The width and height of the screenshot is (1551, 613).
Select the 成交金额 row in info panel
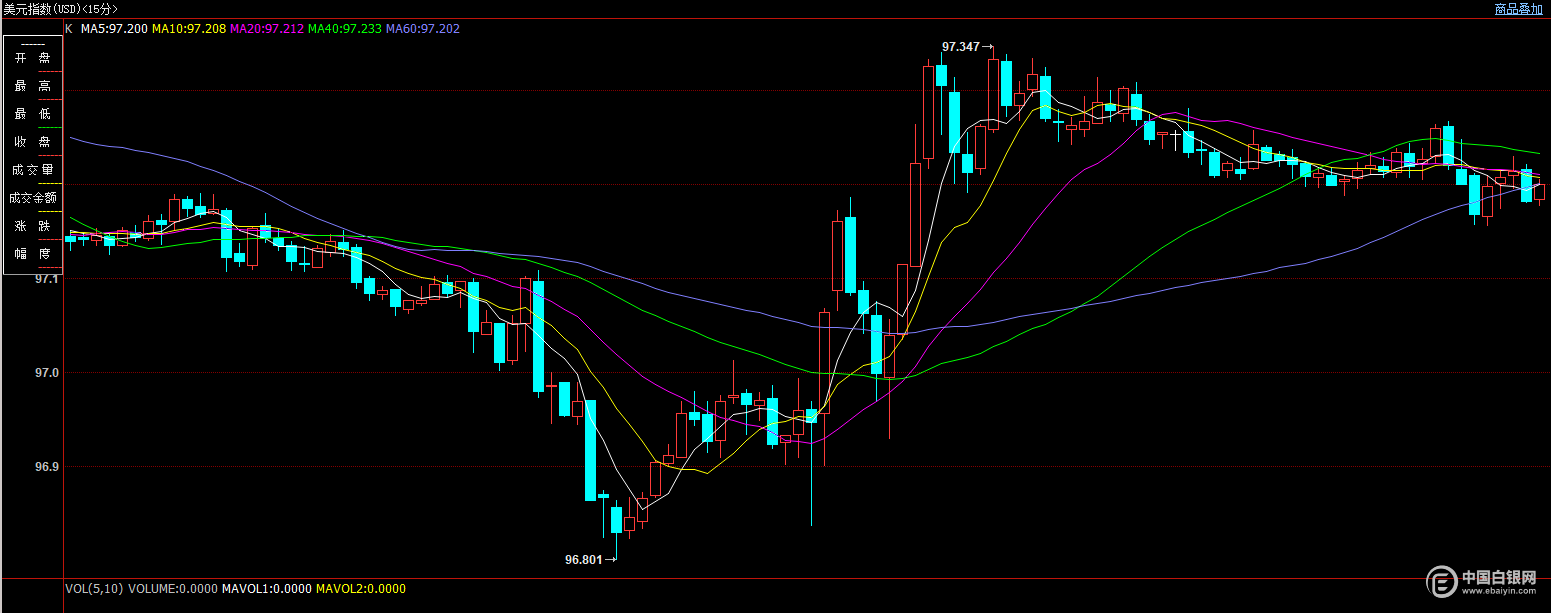(33, 198)
